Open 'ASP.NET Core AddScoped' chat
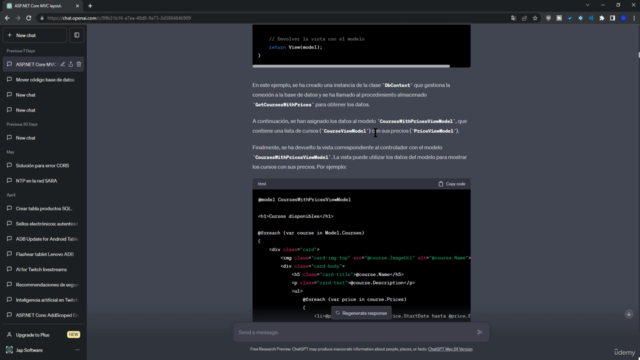Image resolution: width=640 pixels, height=360 pixels. (43, 315)
